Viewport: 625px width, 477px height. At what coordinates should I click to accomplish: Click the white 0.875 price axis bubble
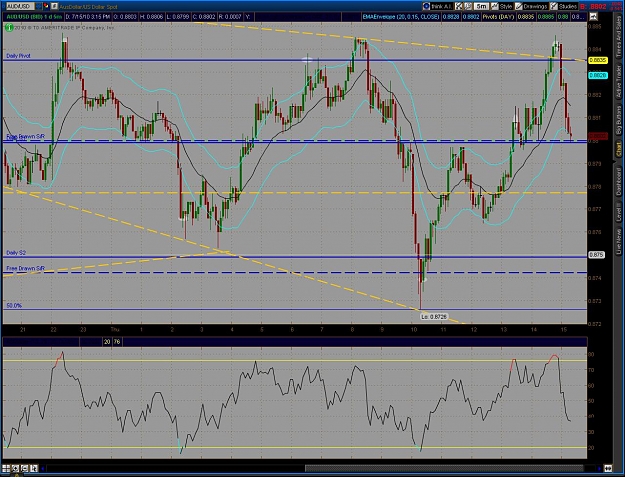pos(596,255)
